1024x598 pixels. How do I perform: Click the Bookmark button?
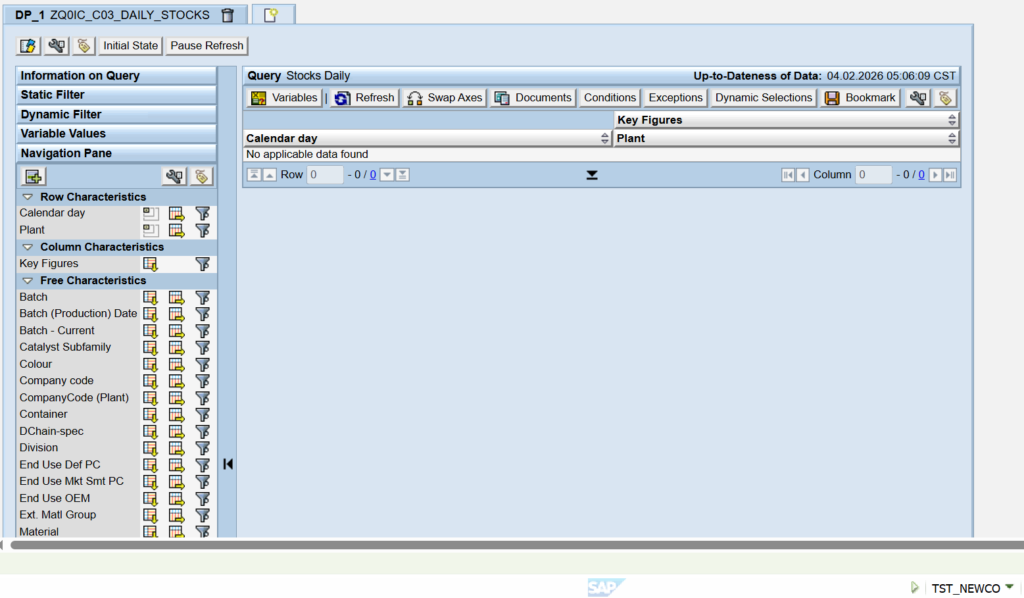tap(860, 98)
